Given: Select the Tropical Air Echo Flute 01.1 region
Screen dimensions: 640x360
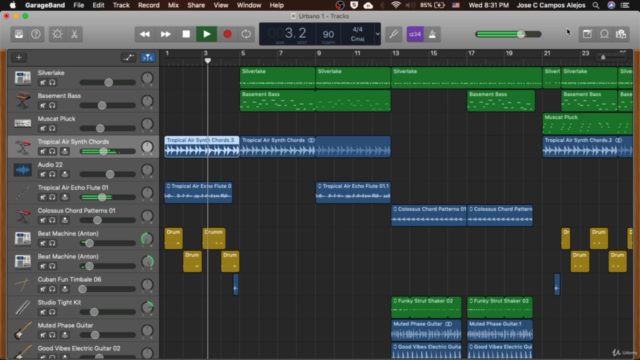Looking at the screenshot, I should tap(353, 193).
